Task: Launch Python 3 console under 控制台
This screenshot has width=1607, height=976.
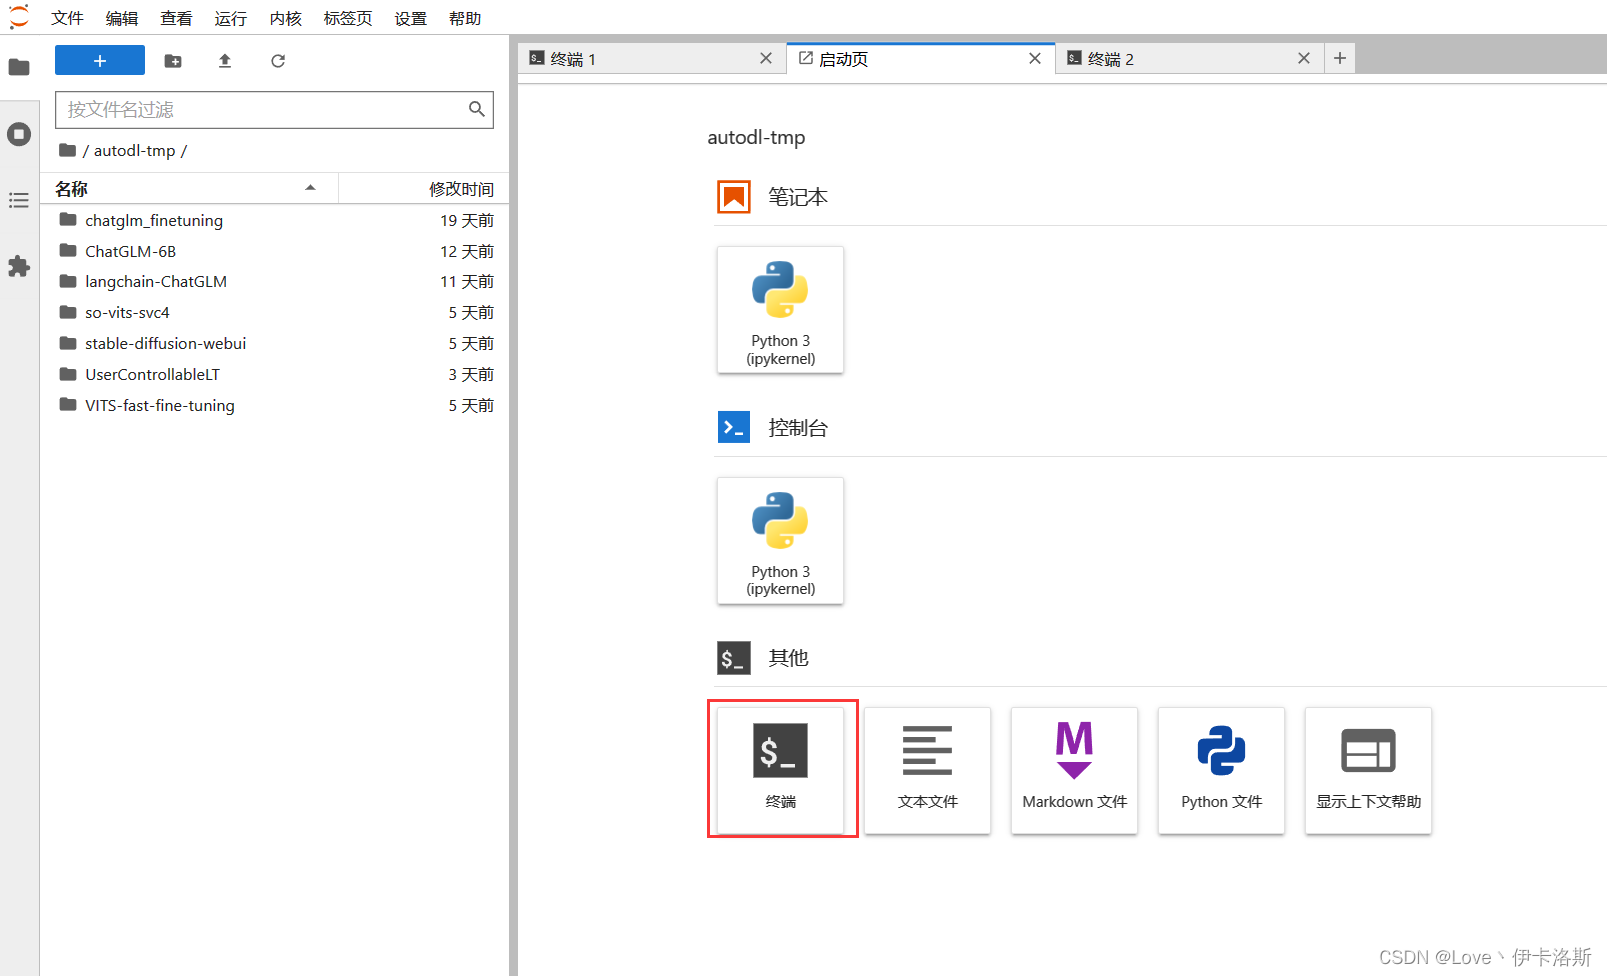Action: pos(781,541)
